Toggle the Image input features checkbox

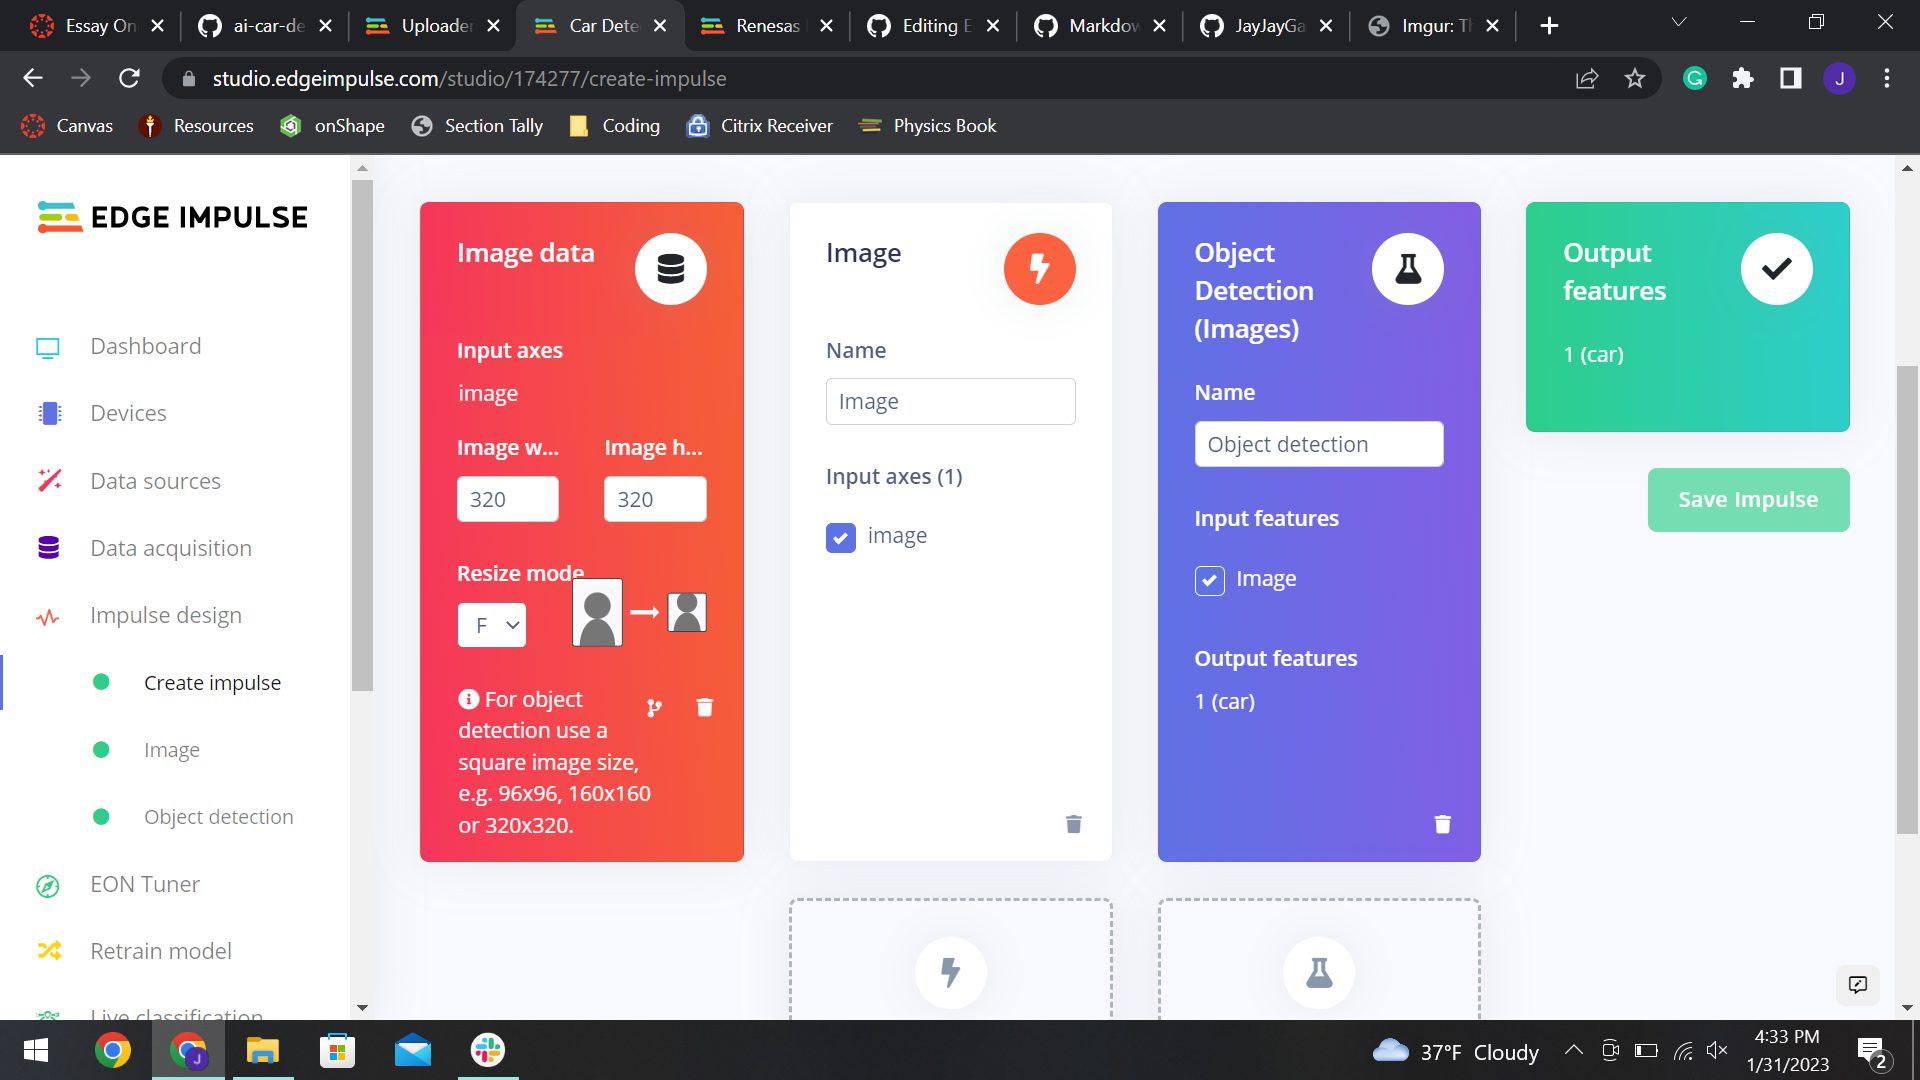click(1209, 580)
